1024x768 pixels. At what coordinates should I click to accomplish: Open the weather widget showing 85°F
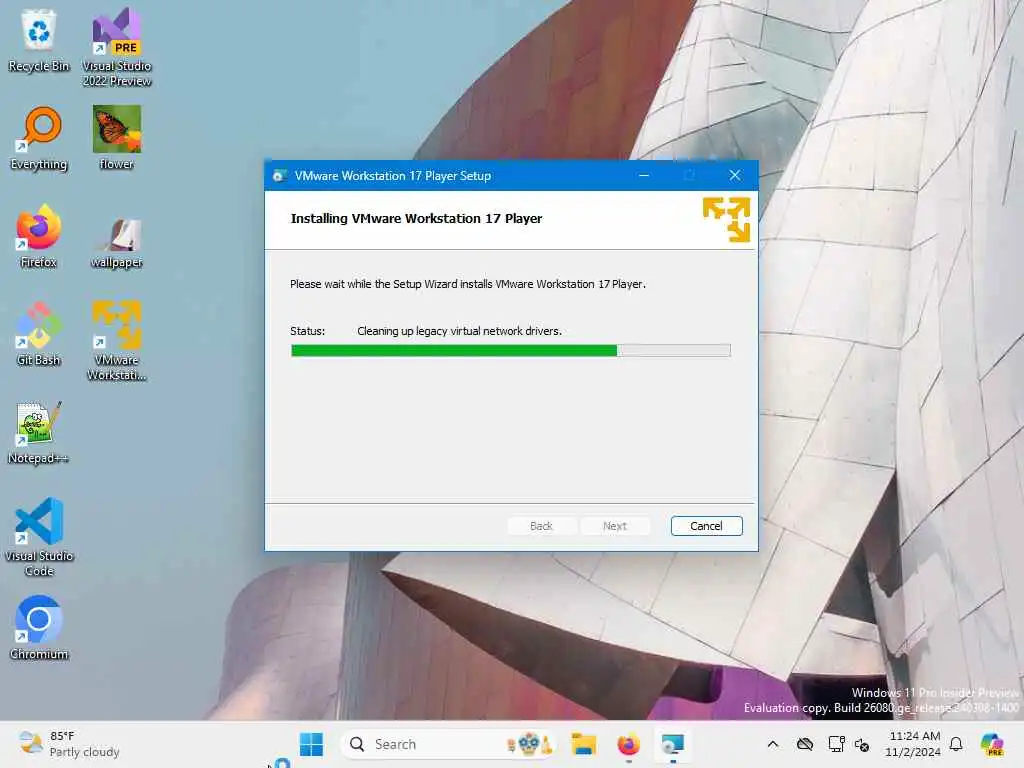(x=69, y=744)
